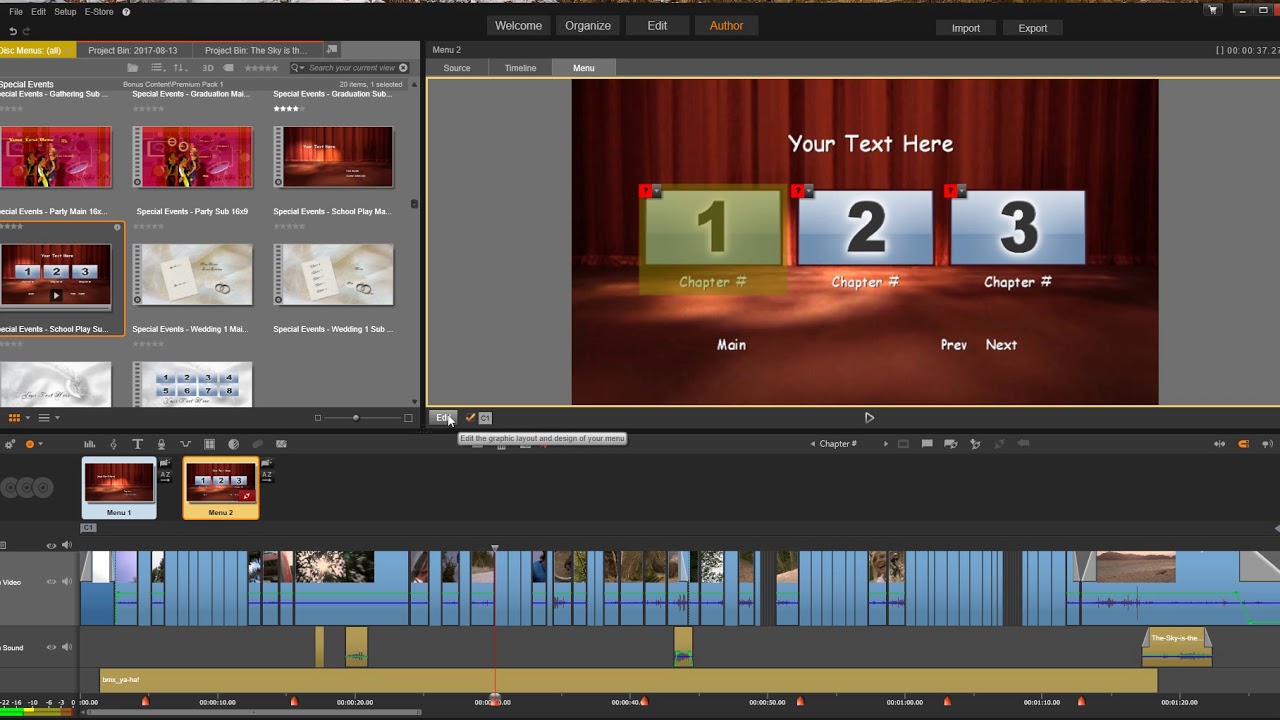Click the Welcome button
Screen dimensions: 1280x720
click(518, 26)
